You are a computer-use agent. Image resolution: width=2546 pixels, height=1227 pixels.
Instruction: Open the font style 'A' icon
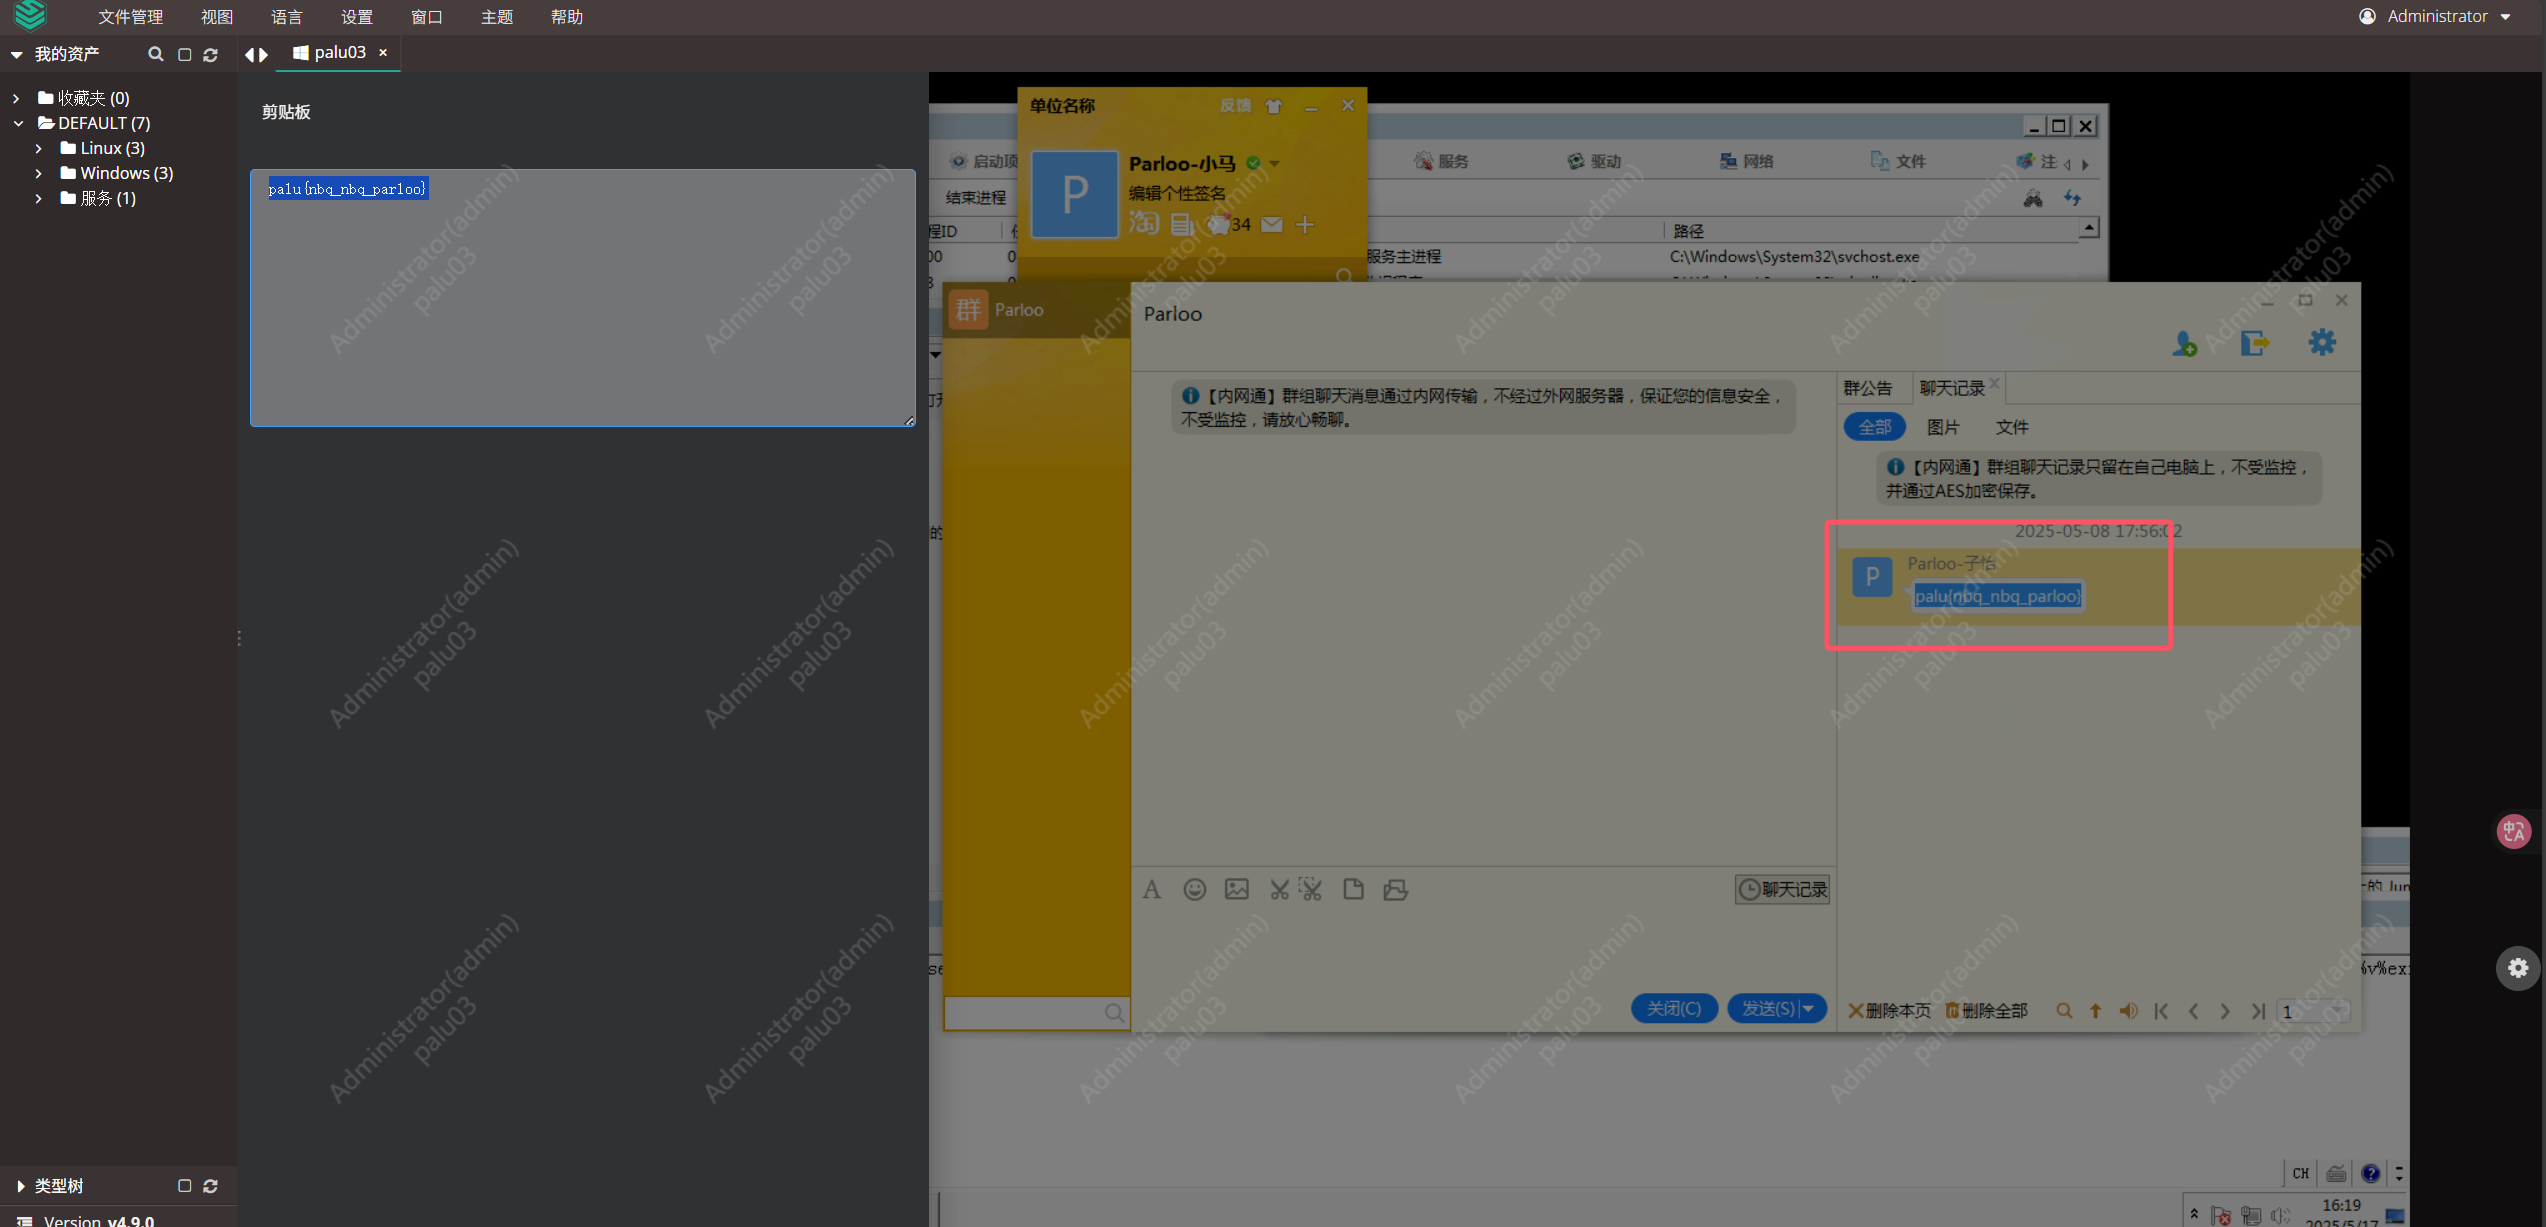[x=1152, y=889]
